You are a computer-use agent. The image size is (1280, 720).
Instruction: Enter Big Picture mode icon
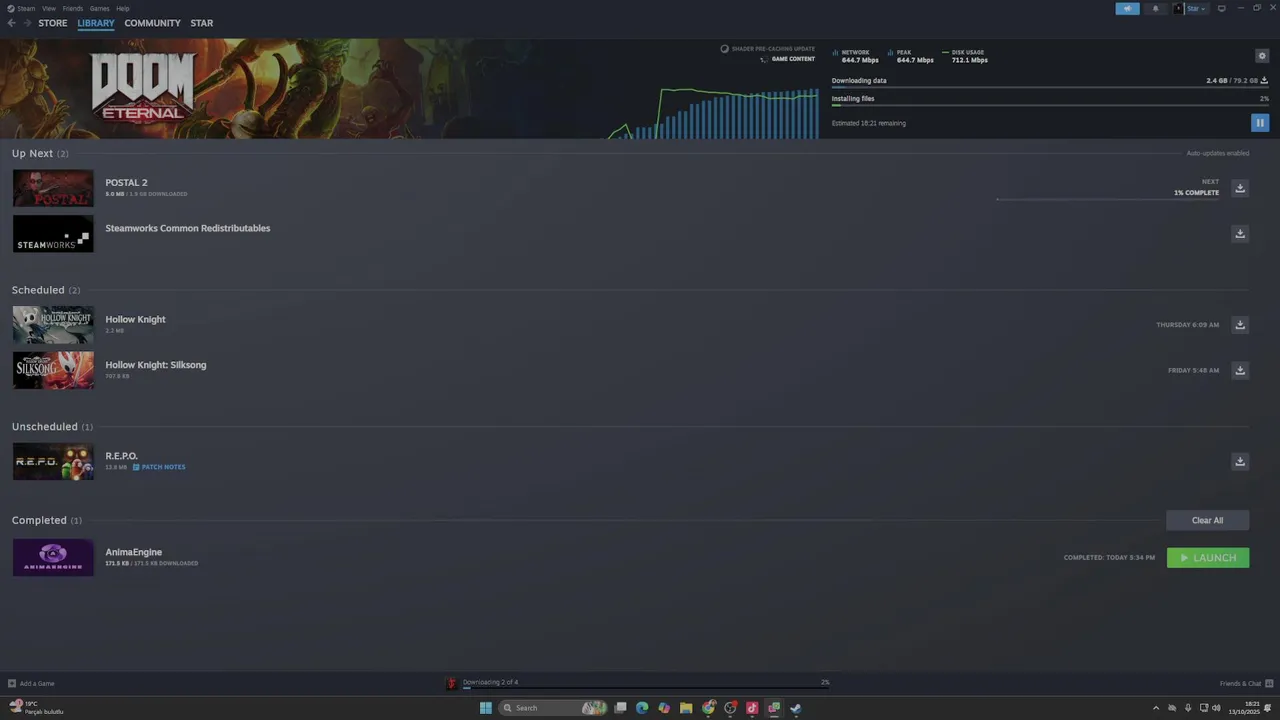1221,8
